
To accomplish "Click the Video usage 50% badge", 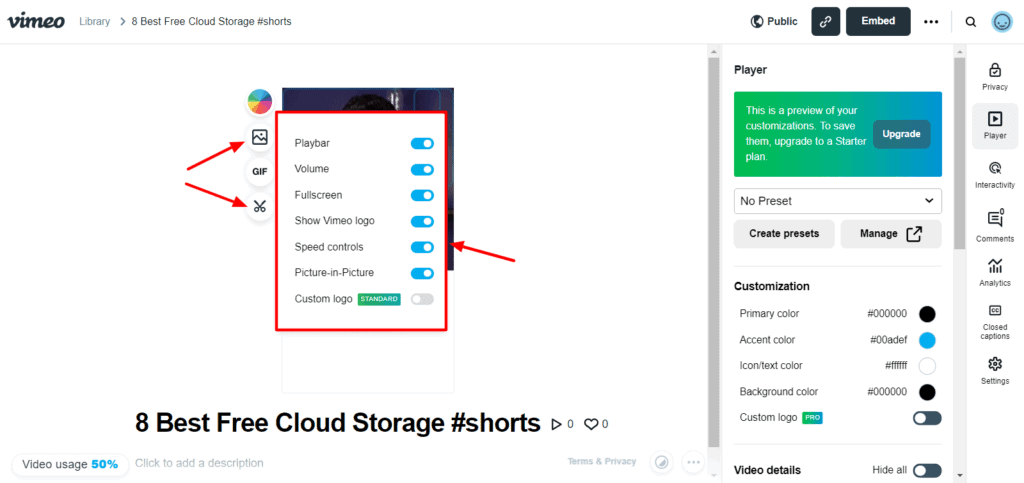I will point(70,465).
